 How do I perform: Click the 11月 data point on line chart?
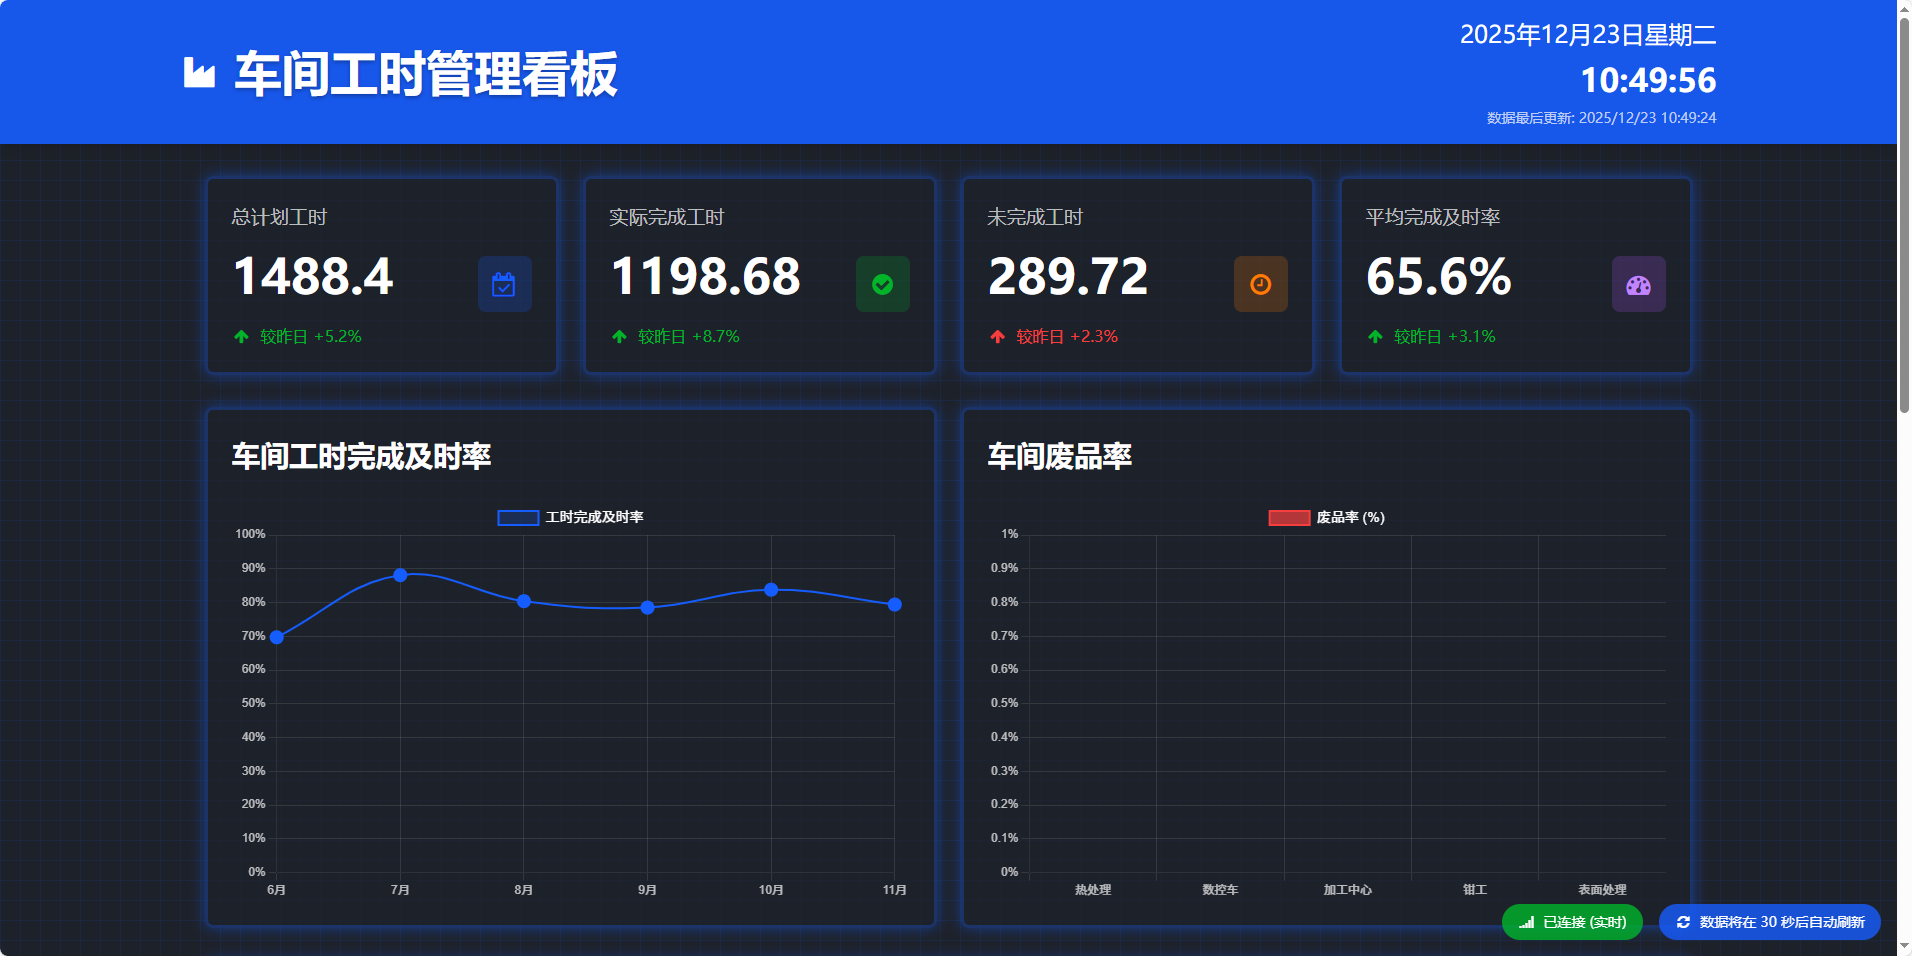(895, 604)
